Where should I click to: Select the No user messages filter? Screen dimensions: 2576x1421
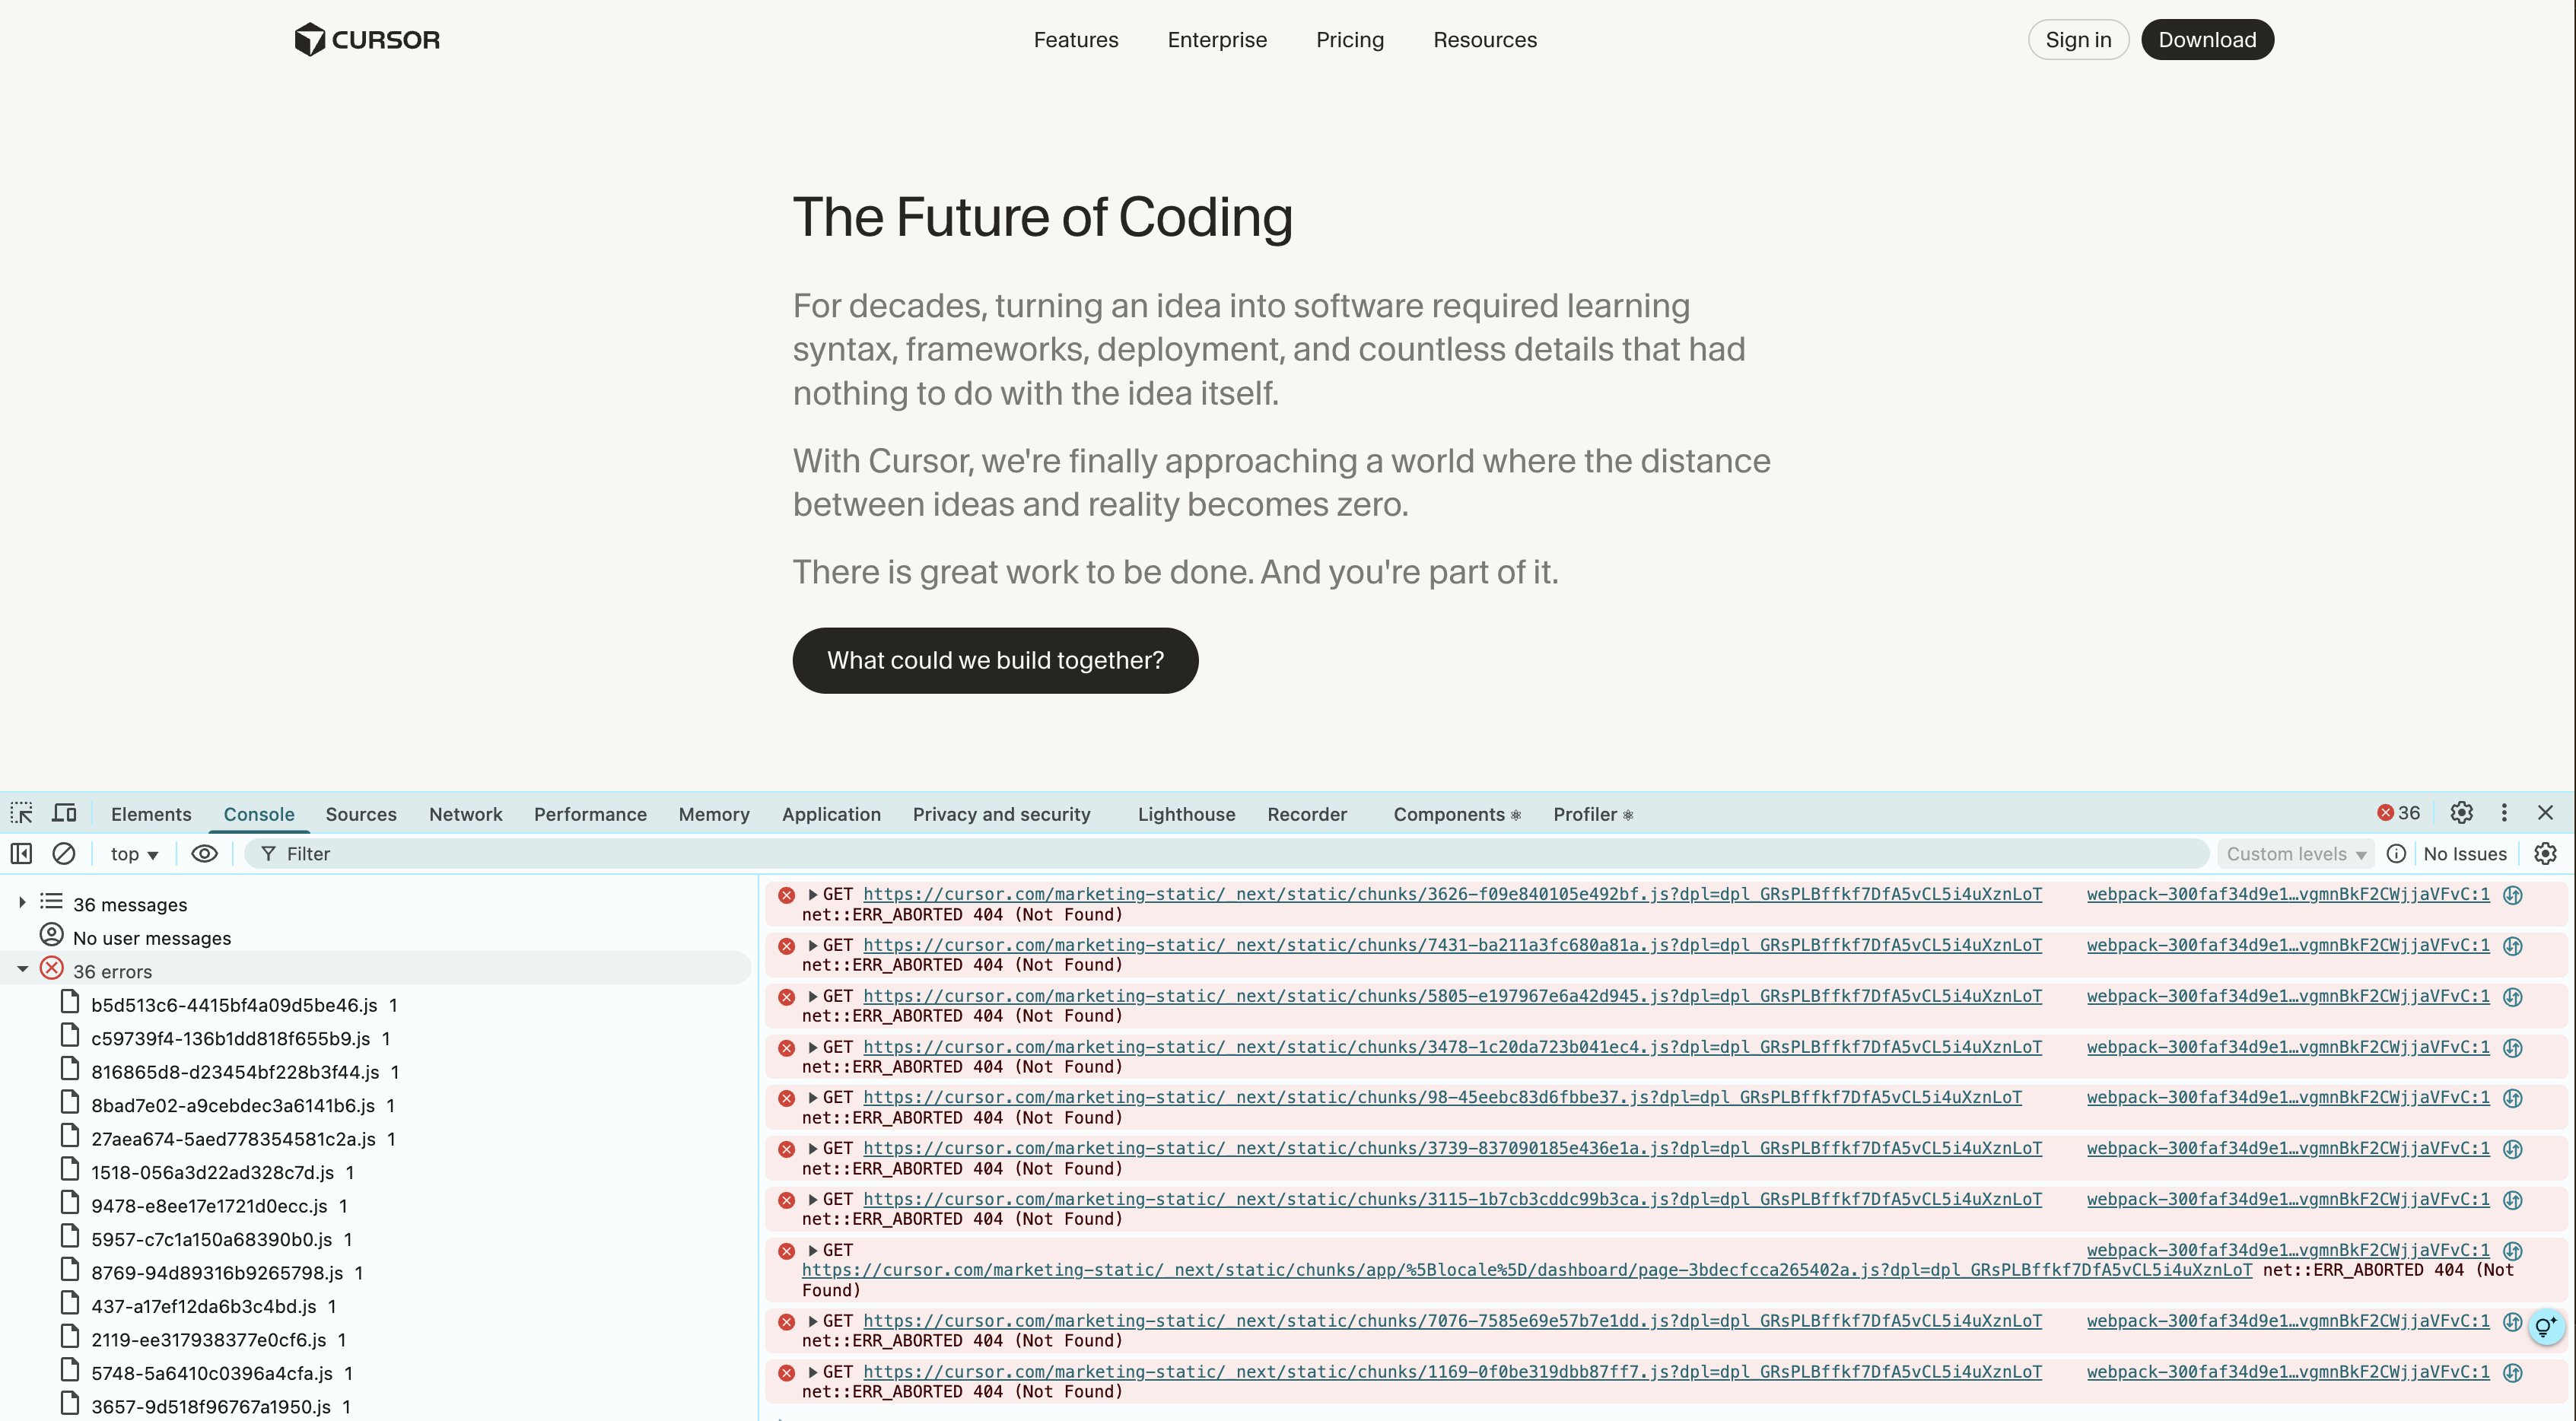[152, 938]
